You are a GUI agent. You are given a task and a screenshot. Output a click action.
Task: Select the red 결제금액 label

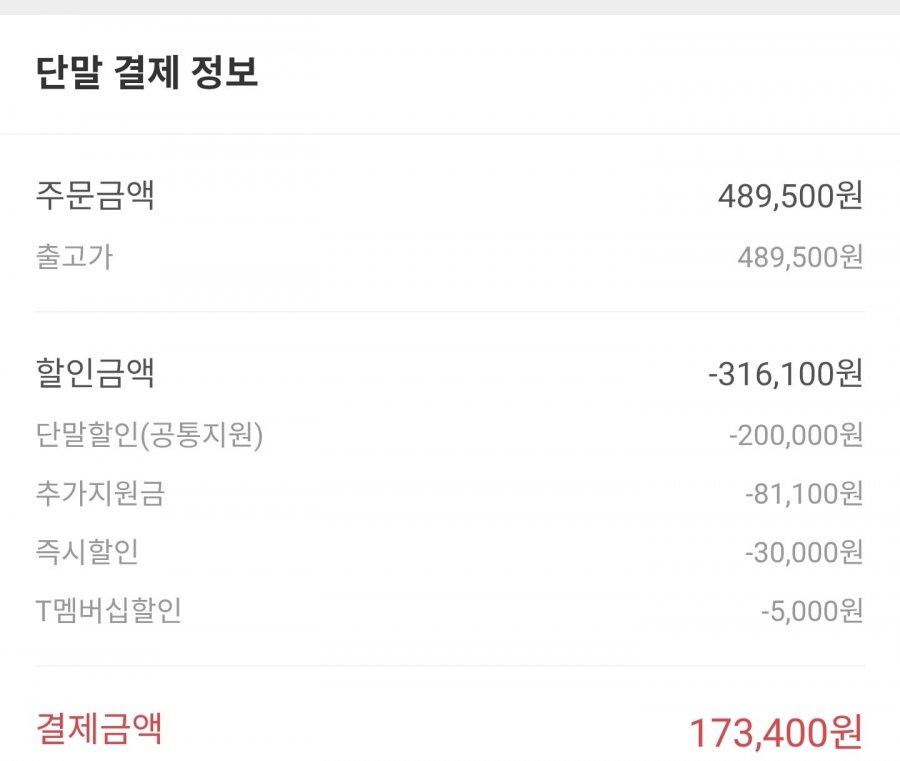tap(98, 729)
